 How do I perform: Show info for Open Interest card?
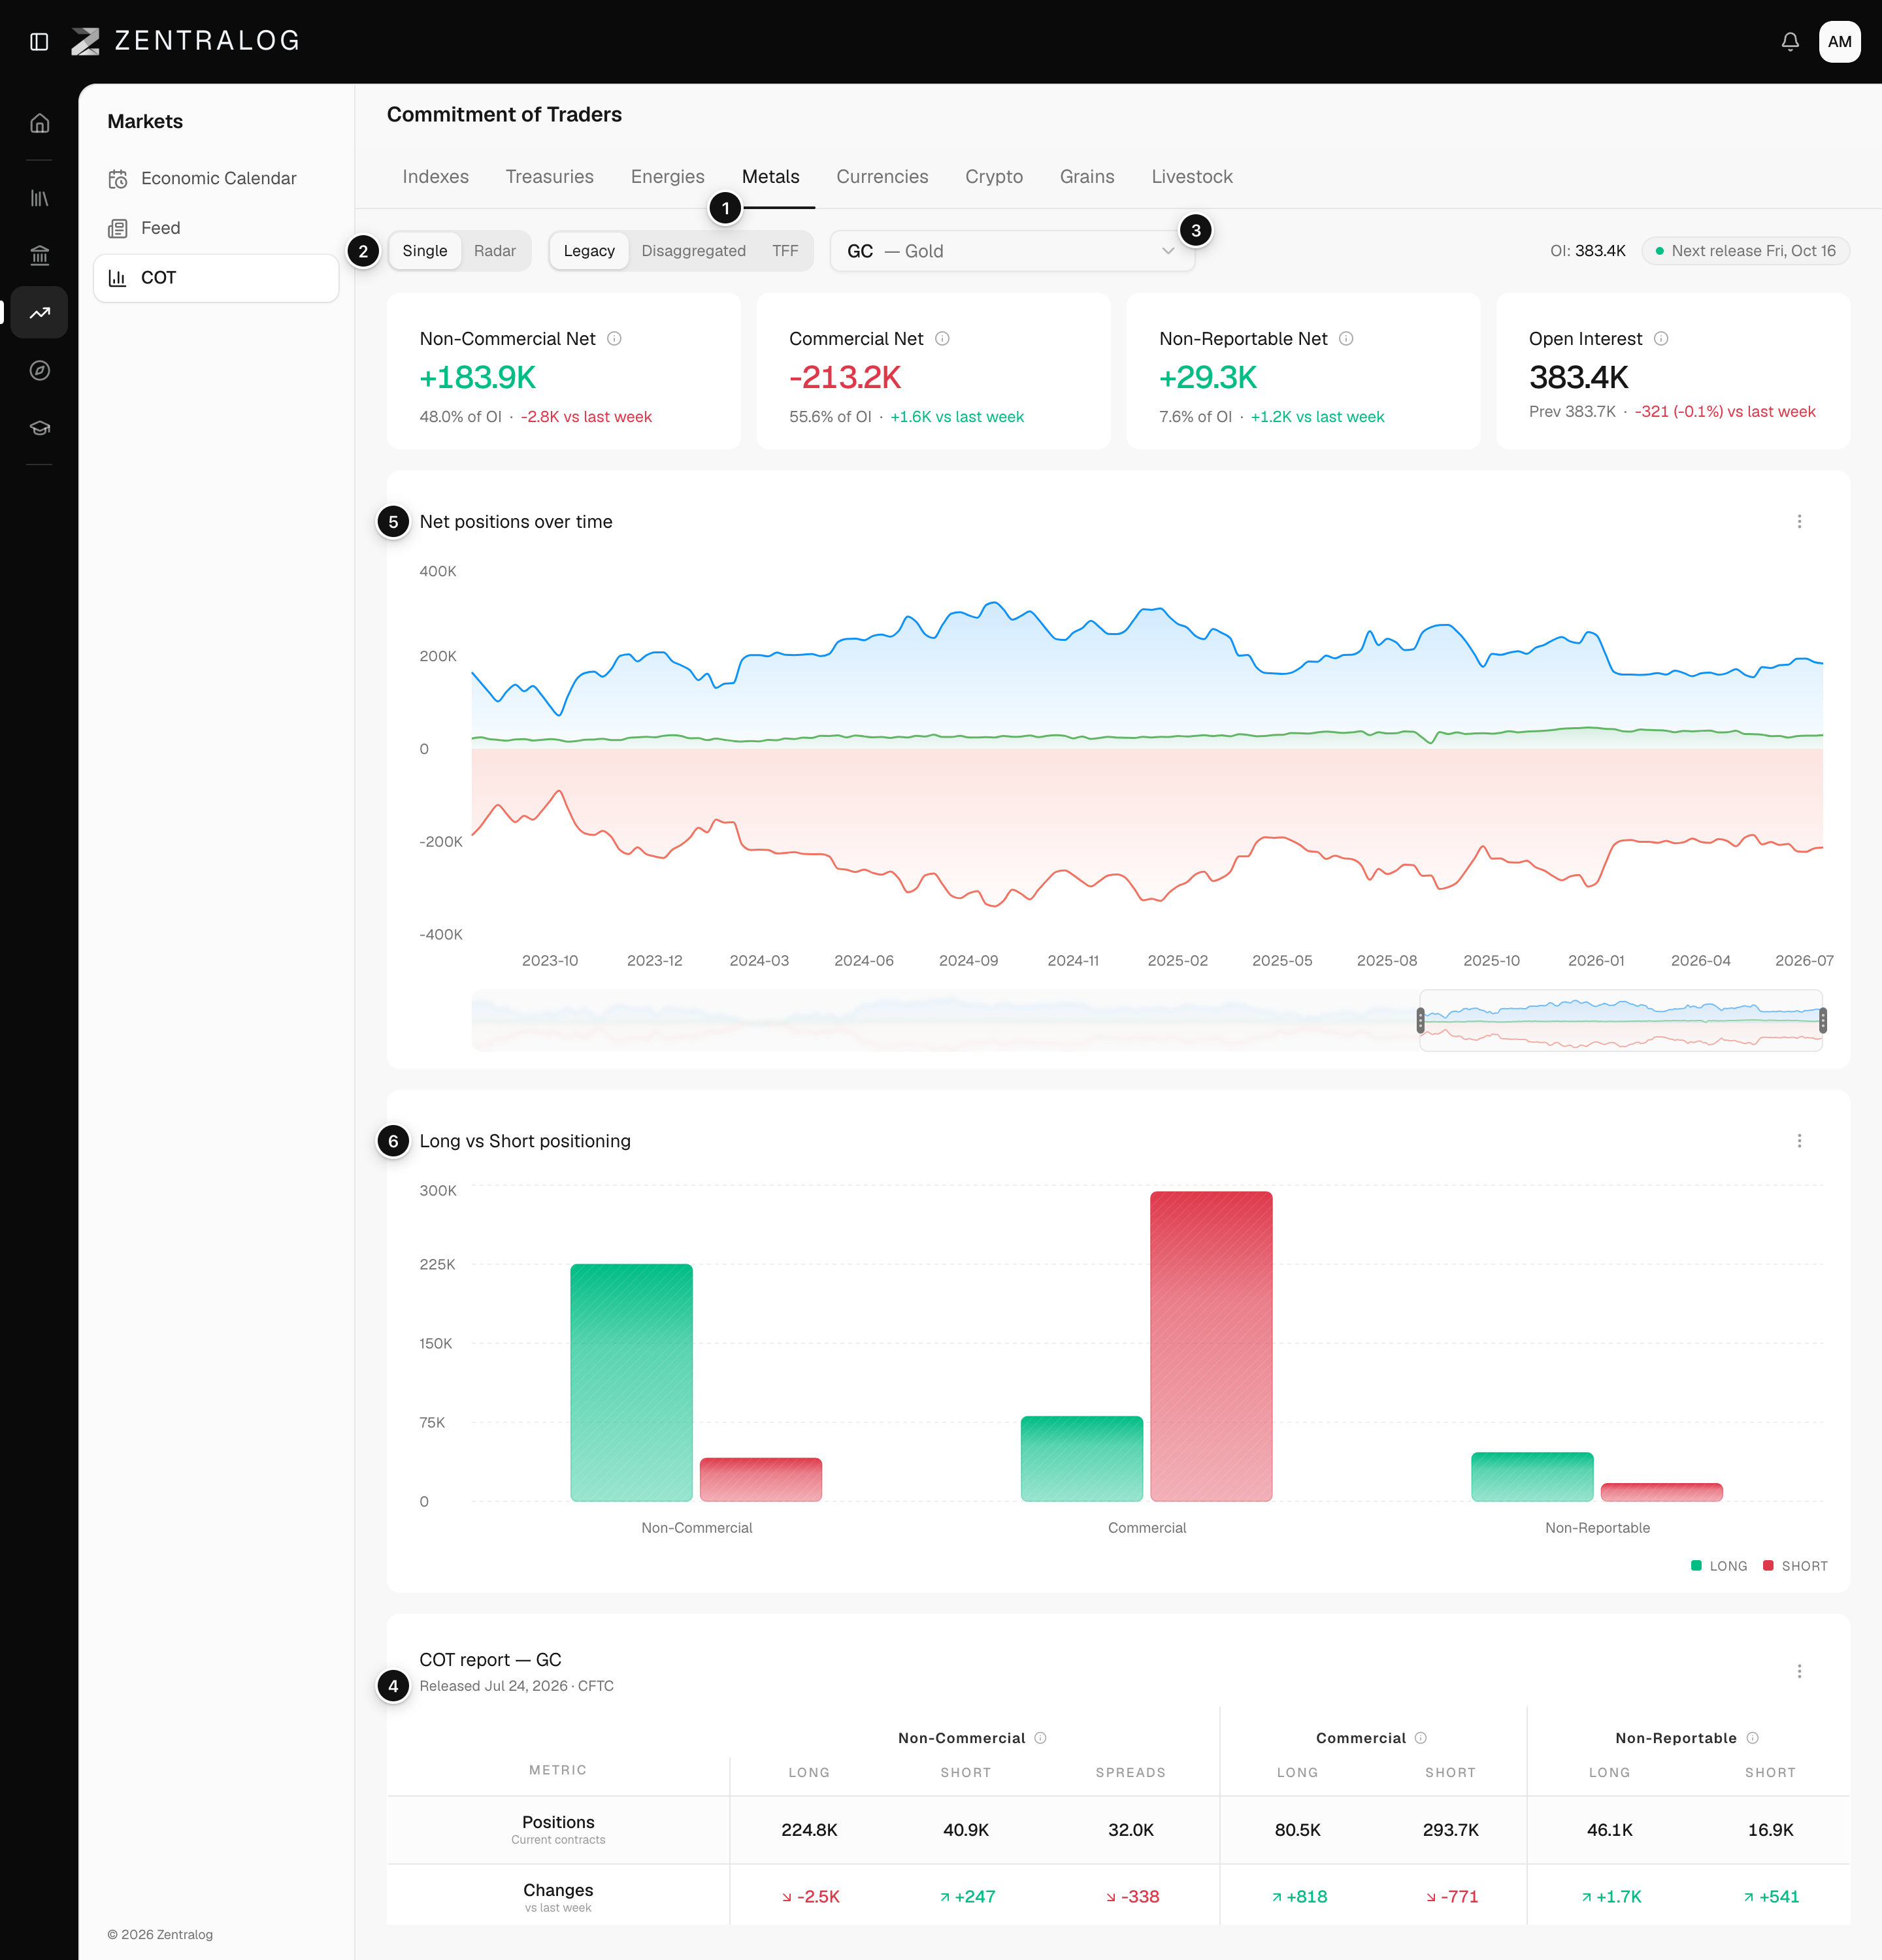click(1661, 338)
